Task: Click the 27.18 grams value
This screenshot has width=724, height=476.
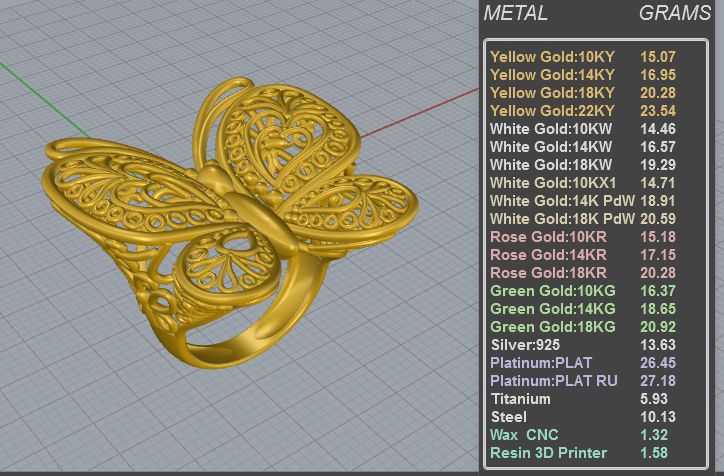Action: [658, 381]
